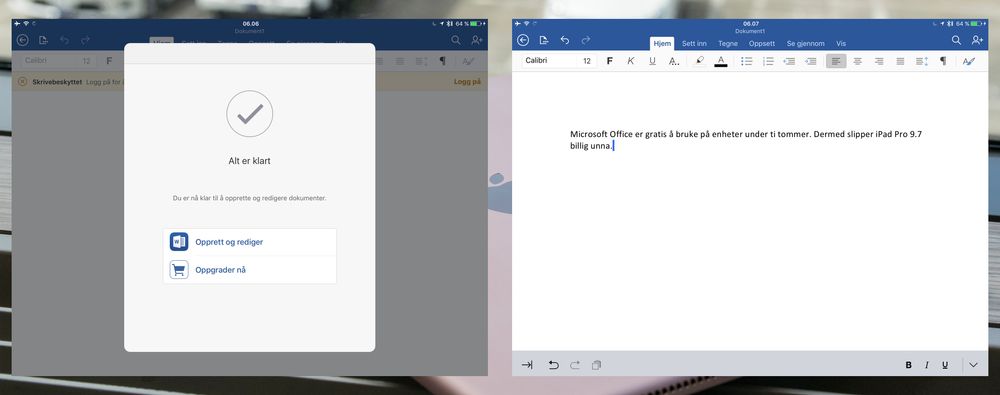
Task: Tap the paste clipboard icon on the keyboard bar
Action: [x=596, y=365]
